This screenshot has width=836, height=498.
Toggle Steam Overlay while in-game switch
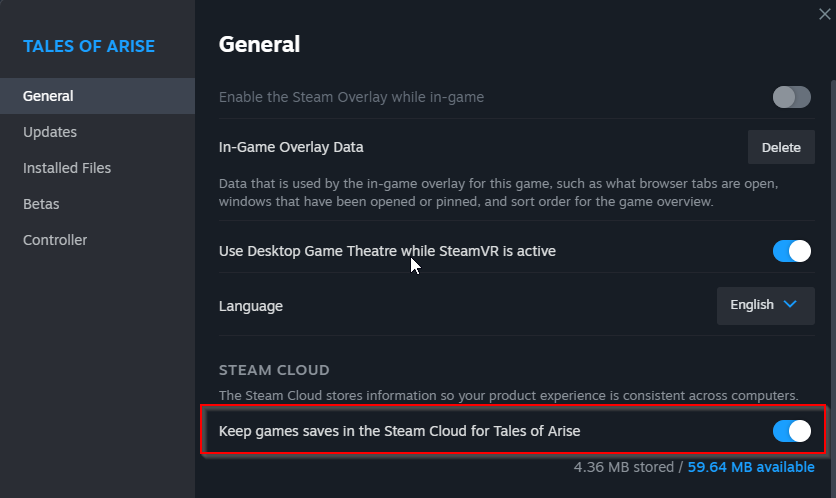coord(791,97)
